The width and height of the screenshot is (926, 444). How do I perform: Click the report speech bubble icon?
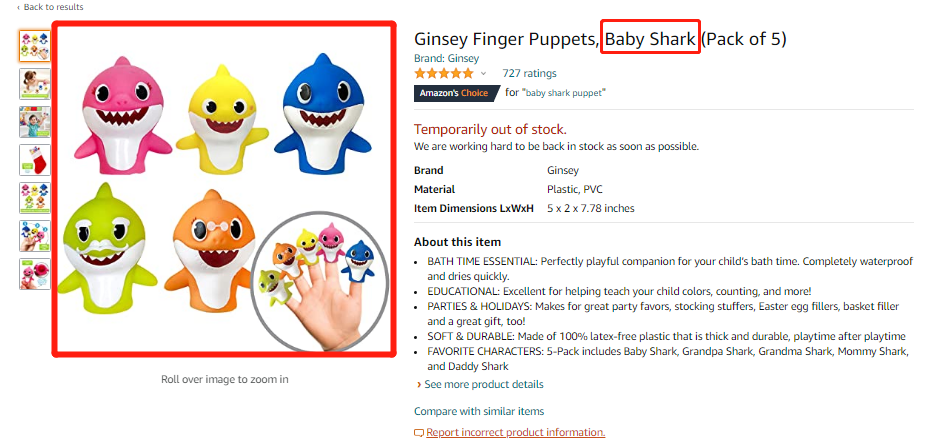coord(419,433)
